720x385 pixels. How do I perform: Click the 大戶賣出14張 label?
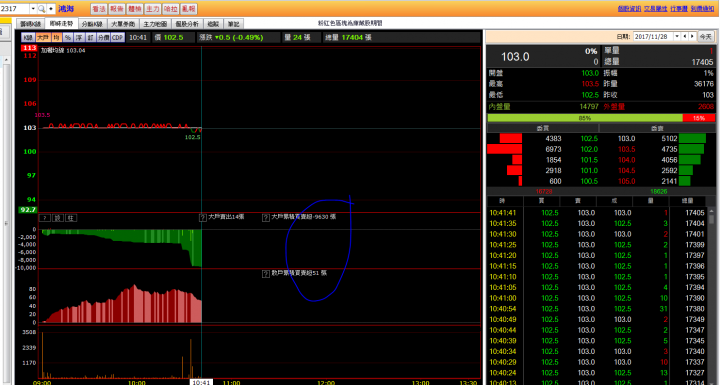tap(226, 217)
